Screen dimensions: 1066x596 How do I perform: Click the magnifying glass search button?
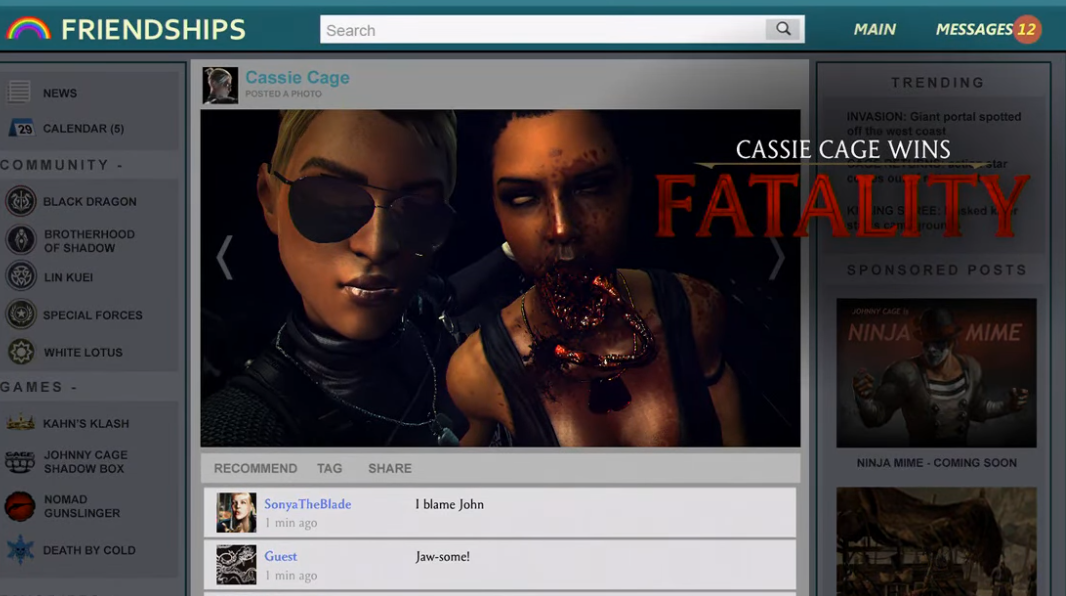pos(783,29)
